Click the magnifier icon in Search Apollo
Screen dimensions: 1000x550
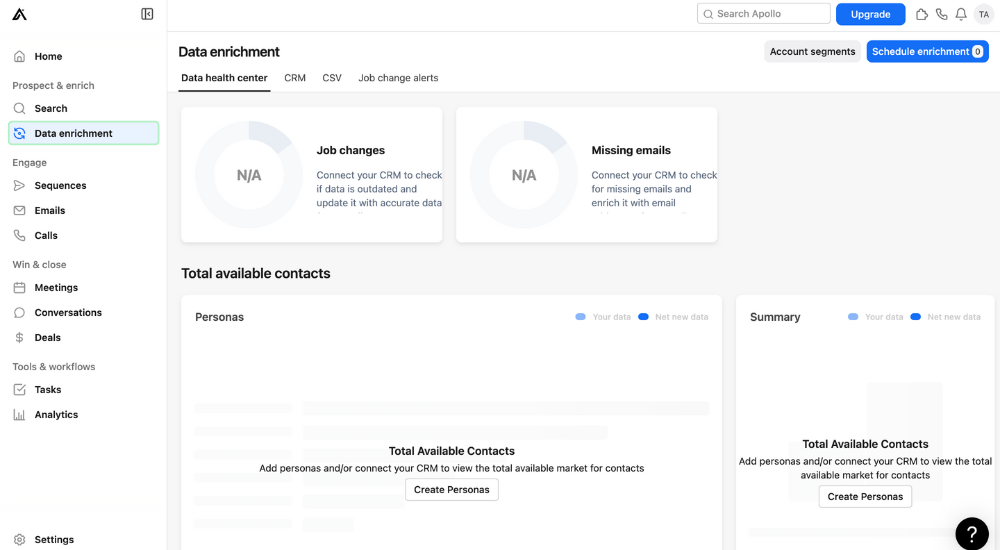coord(708,14)
